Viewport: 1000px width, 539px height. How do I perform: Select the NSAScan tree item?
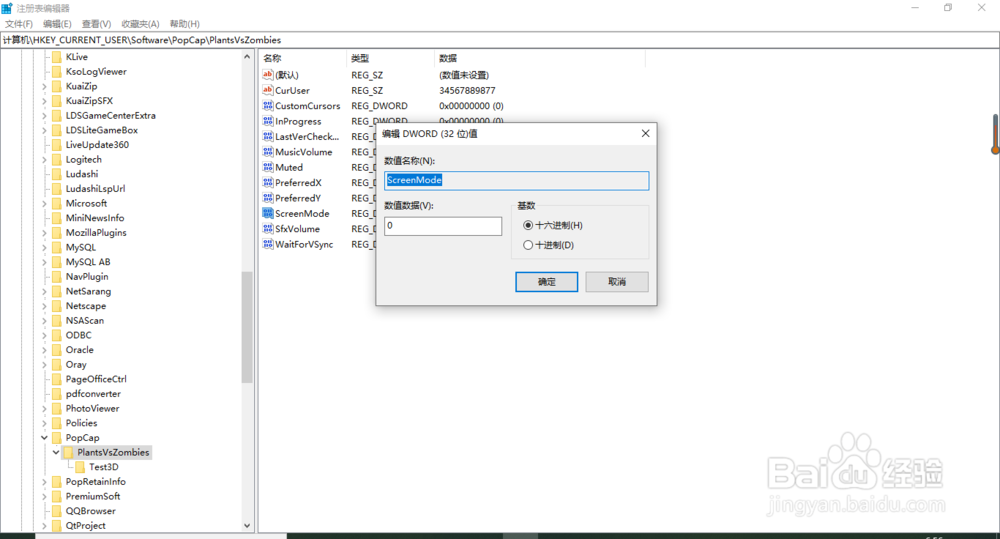[85, 321]
